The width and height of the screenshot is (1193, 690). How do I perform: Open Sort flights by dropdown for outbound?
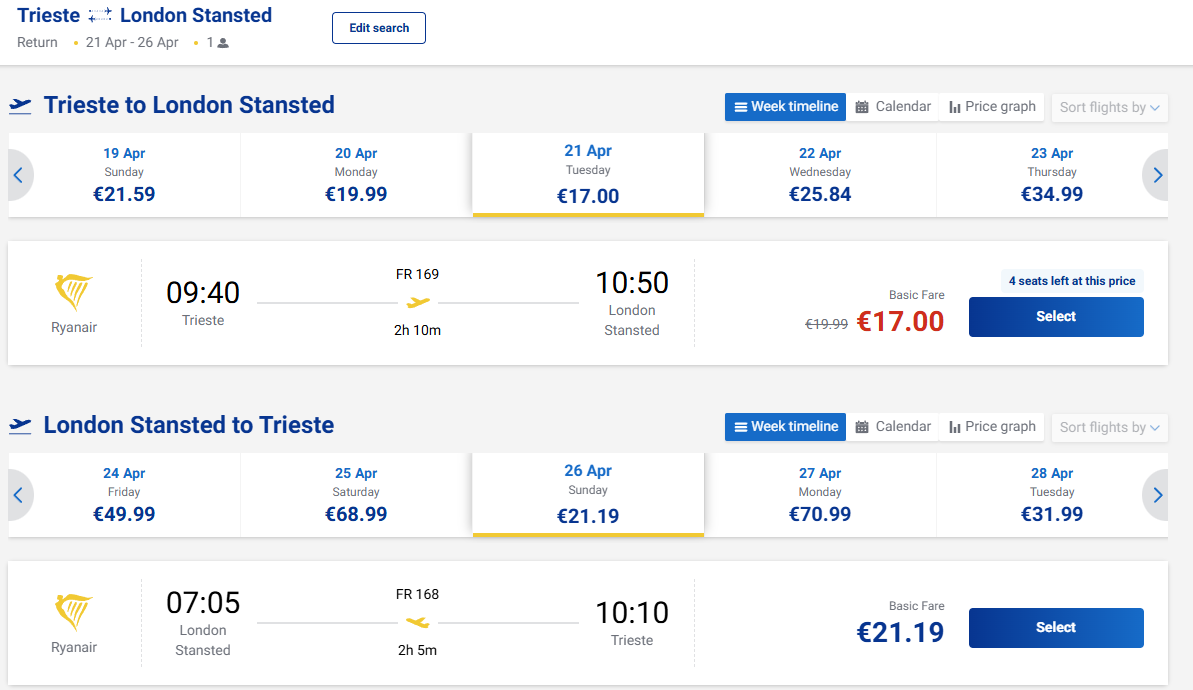[1109, 107]
